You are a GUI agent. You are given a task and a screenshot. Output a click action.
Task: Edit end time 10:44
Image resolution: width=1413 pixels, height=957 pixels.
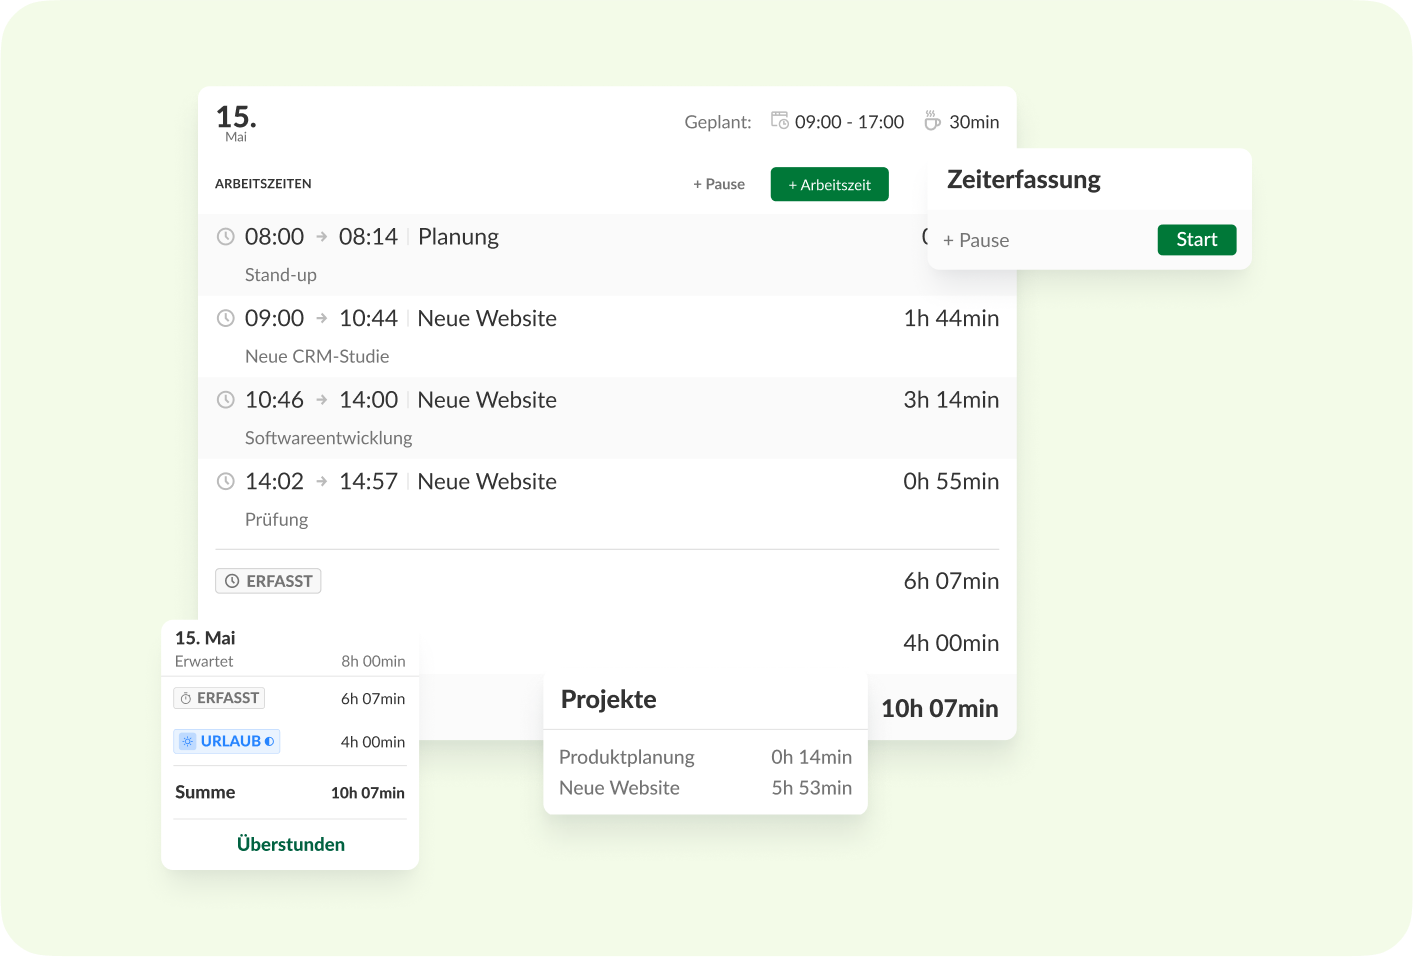368,318
